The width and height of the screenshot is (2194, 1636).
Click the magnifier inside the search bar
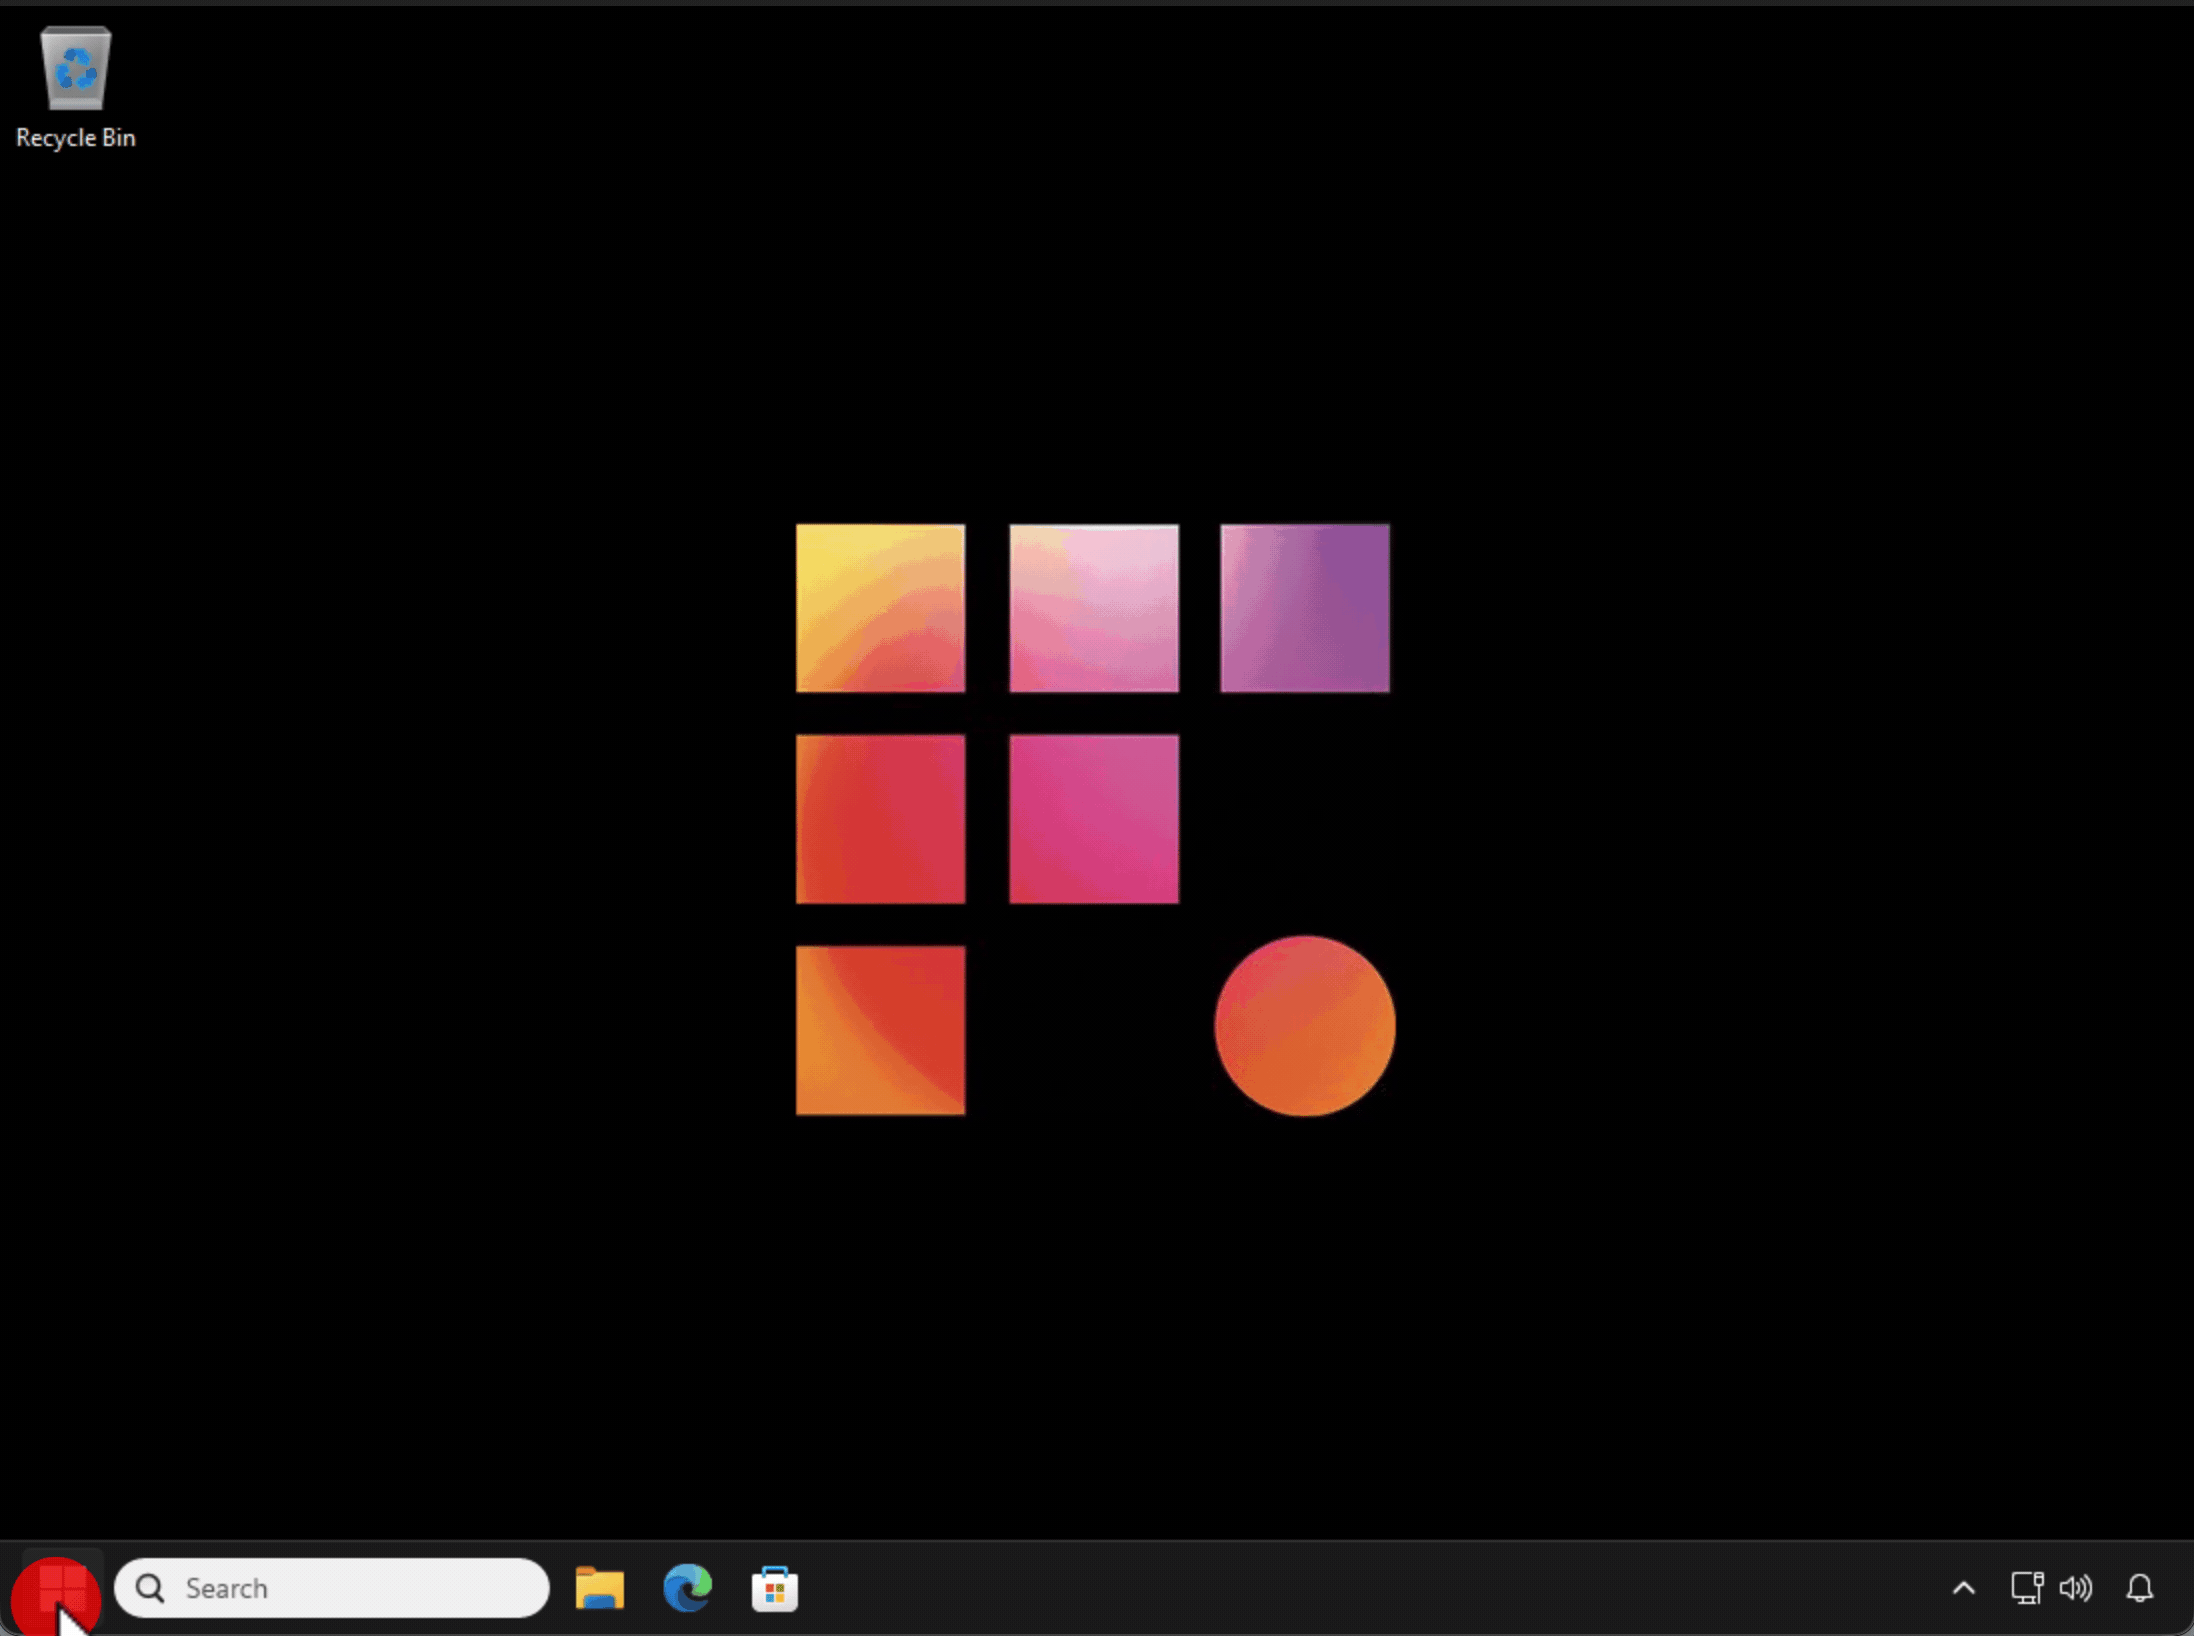pos(149,1588)
